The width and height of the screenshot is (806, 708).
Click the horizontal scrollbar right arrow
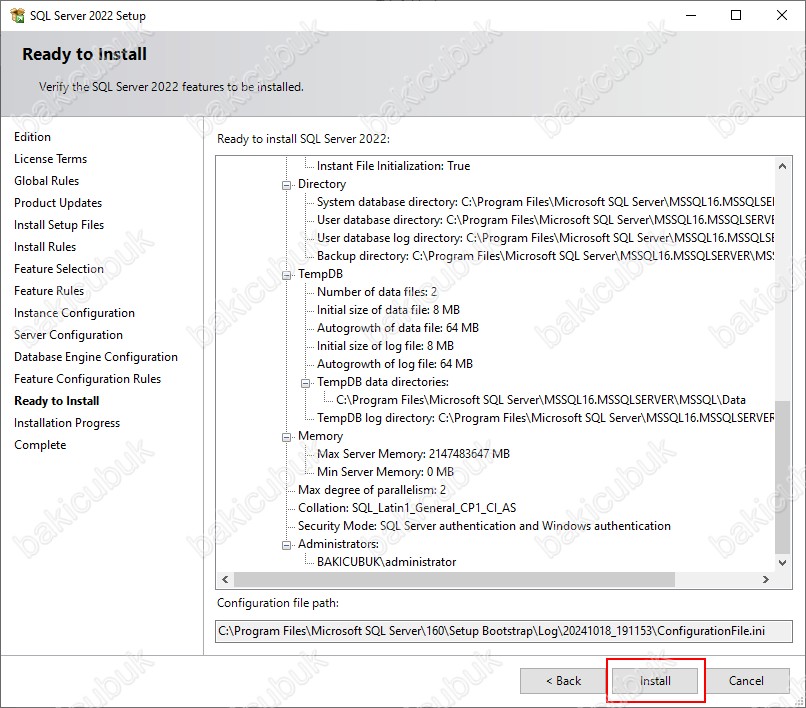click(765, 579)
